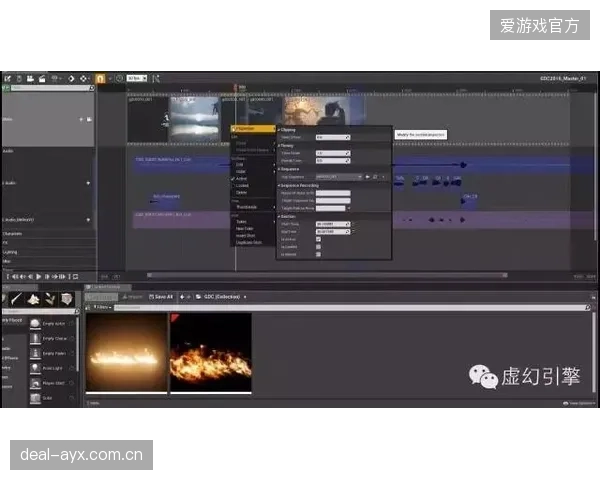Click Delete in the context menu
The height and width of the screenshot is (480, 600).
click(x=253, y=193)
